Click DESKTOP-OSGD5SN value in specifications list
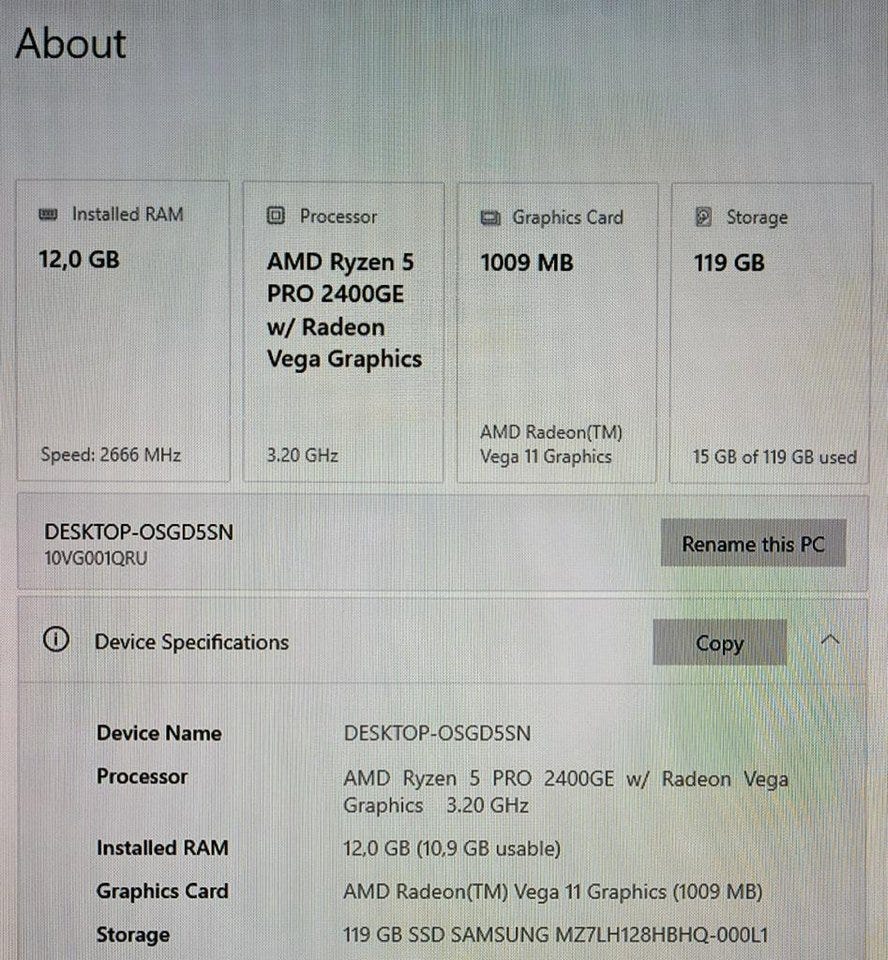The height and width of the screenshot is (960, 888). click(x=437, y=733)
